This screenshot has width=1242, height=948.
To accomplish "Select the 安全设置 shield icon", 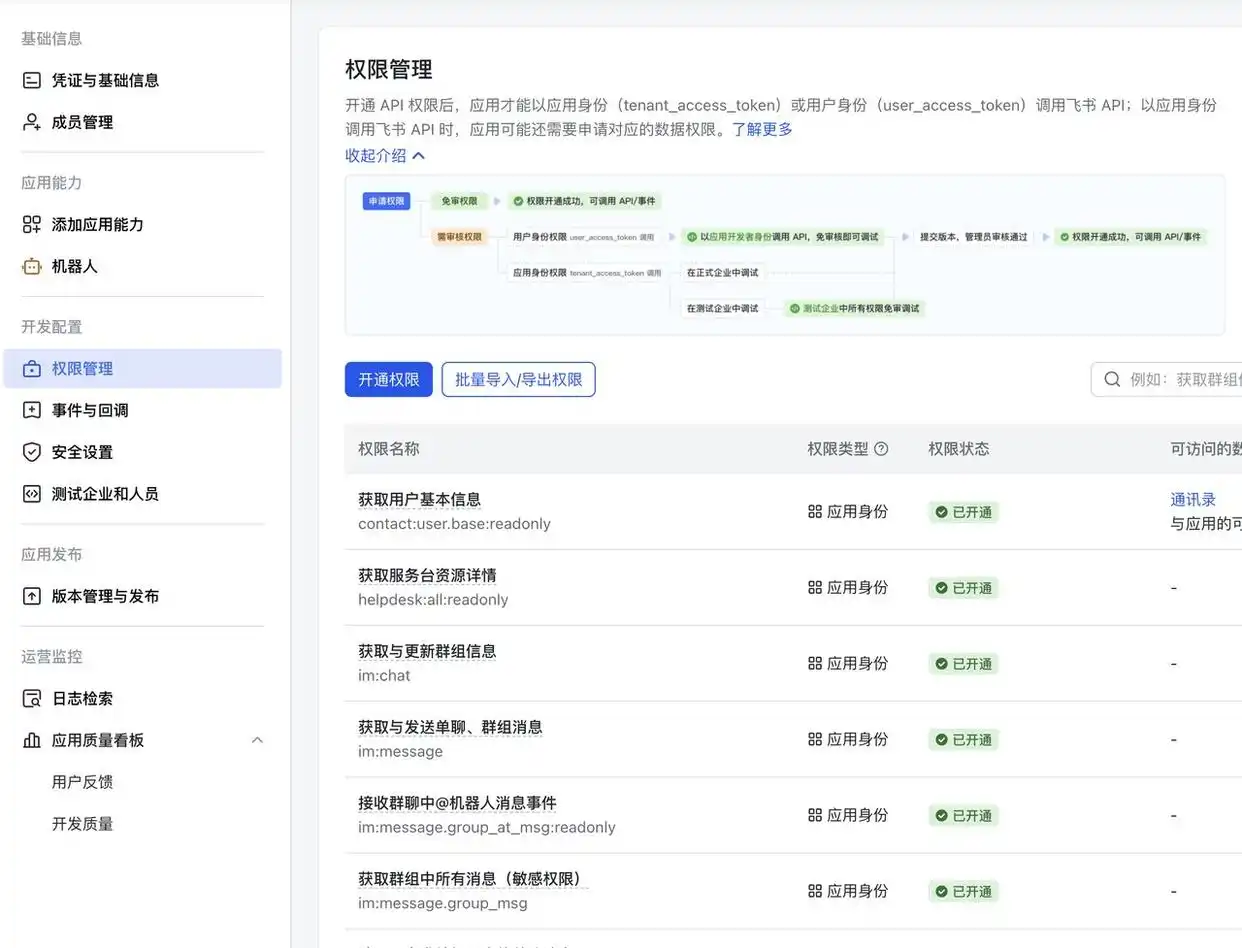I will click(x=31, y=451).
